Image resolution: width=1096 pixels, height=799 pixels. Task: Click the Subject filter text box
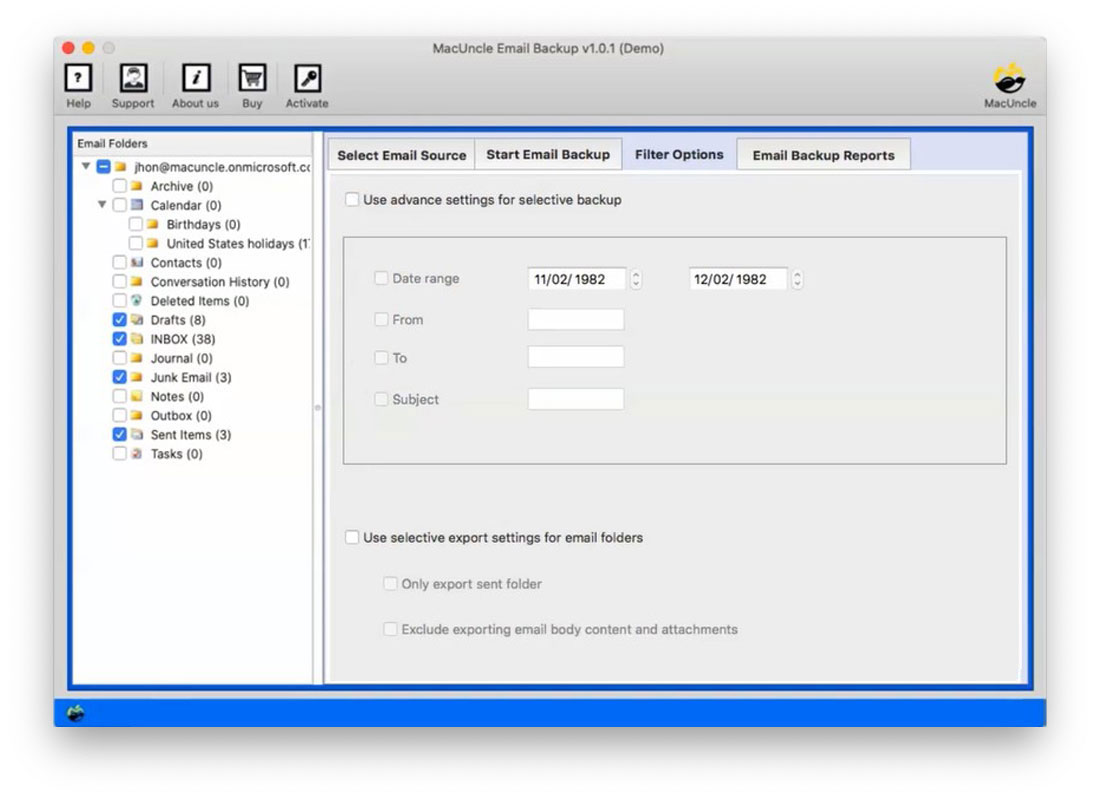click(x=575, y=398)
